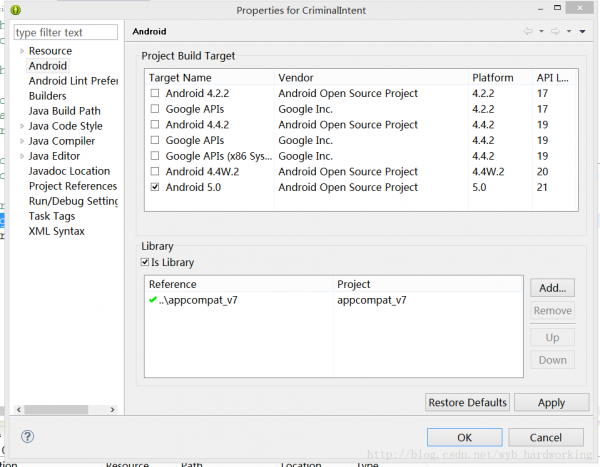Confirm with the OK button

coord(465,437)
